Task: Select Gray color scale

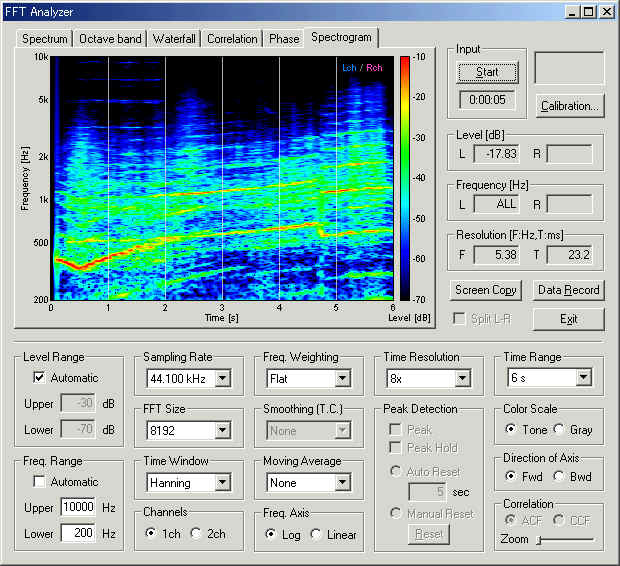Action: (559, 430)
